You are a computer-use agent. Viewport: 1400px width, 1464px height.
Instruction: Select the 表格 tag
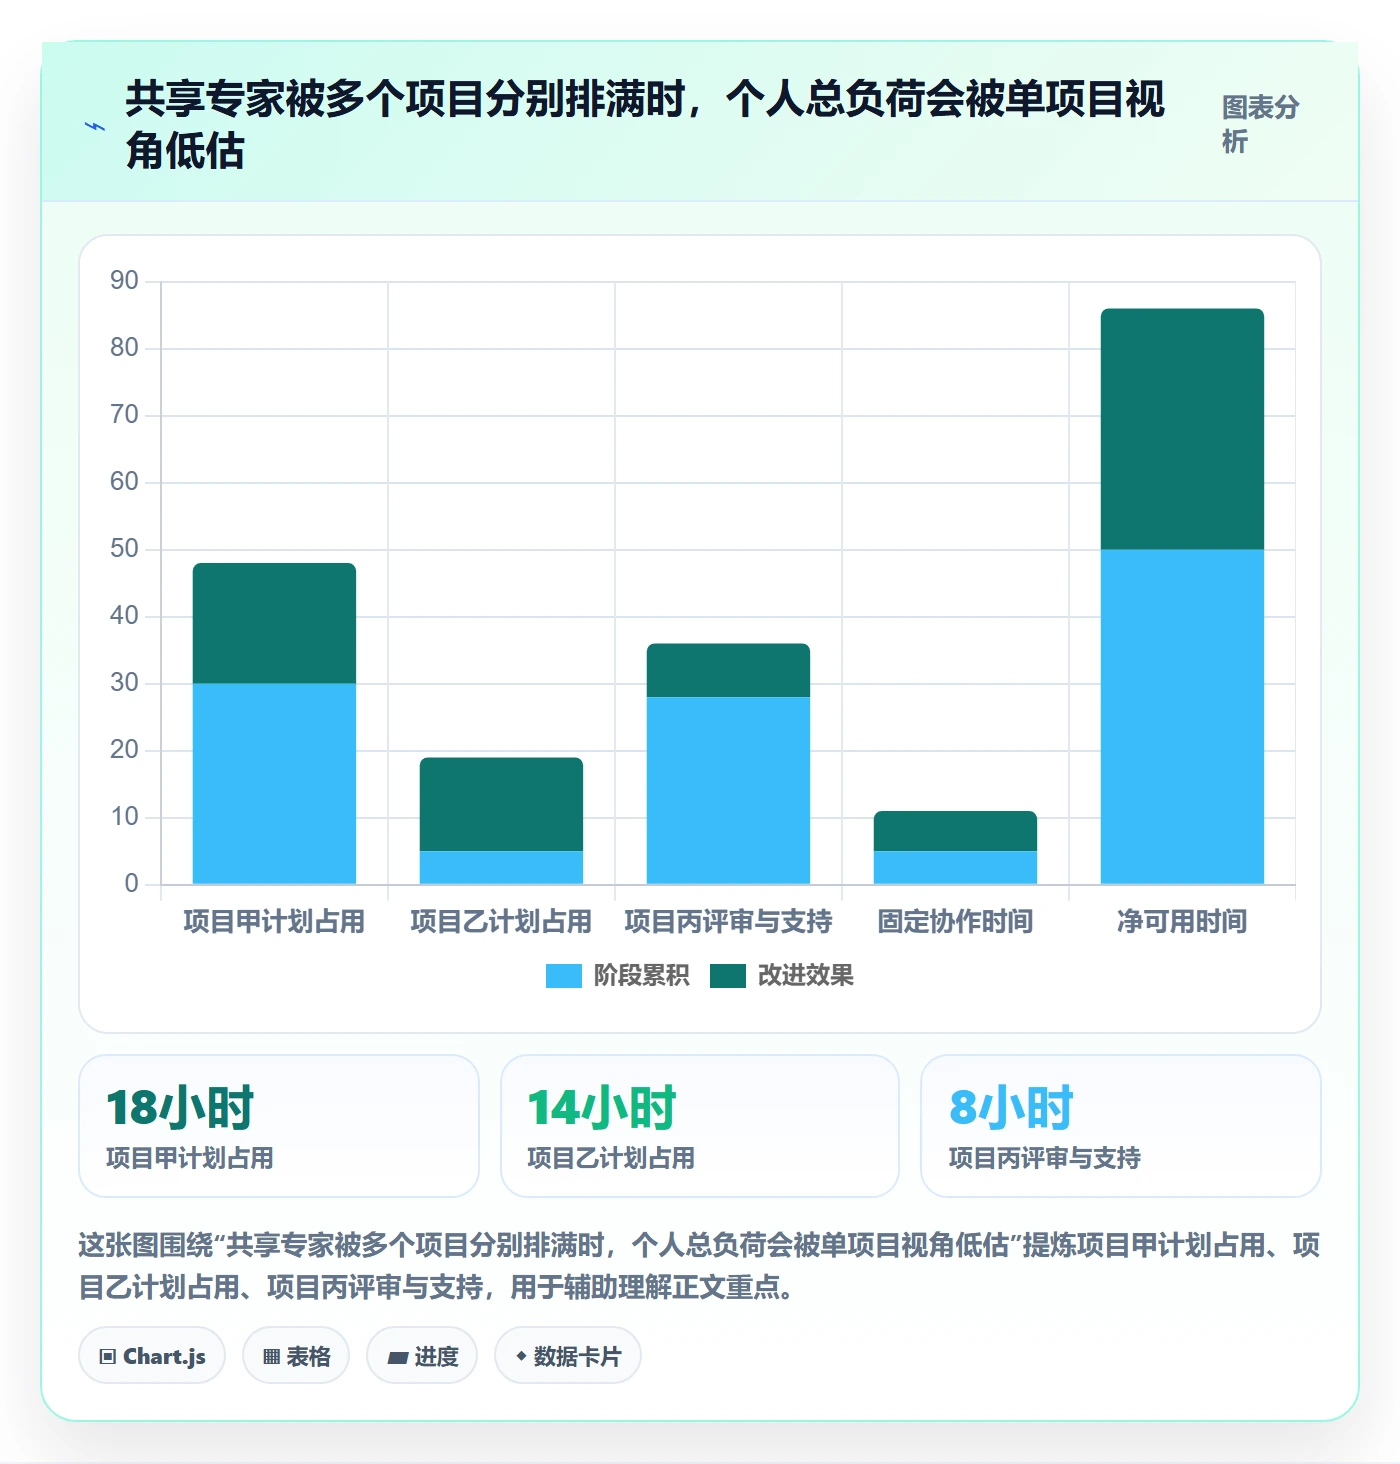point(296,1356)
